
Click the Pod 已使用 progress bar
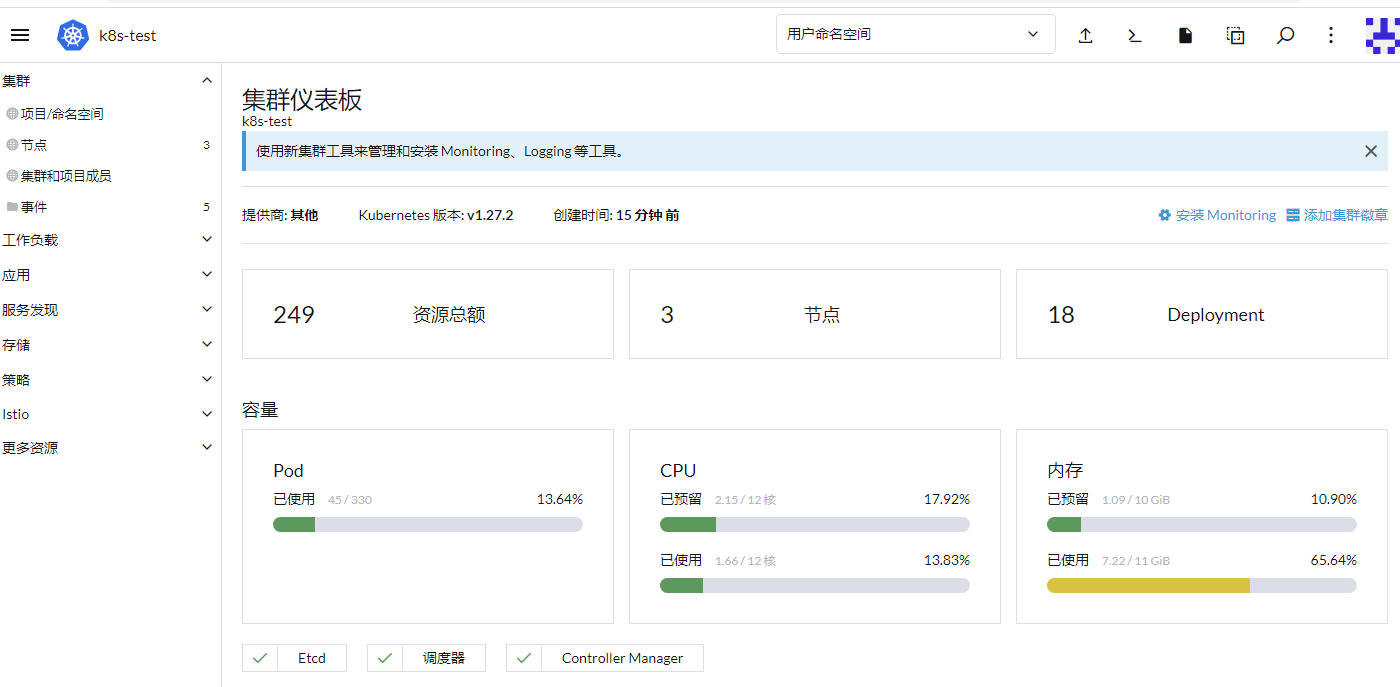click(x=428, y=525)
